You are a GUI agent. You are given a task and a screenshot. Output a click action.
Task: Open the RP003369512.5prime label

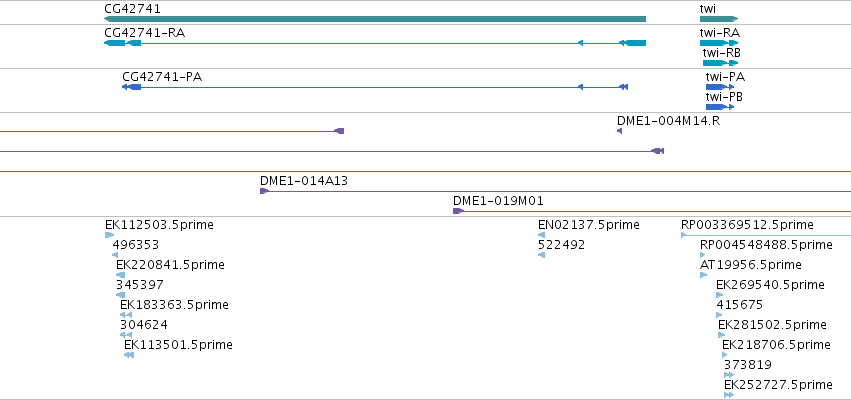747,225
